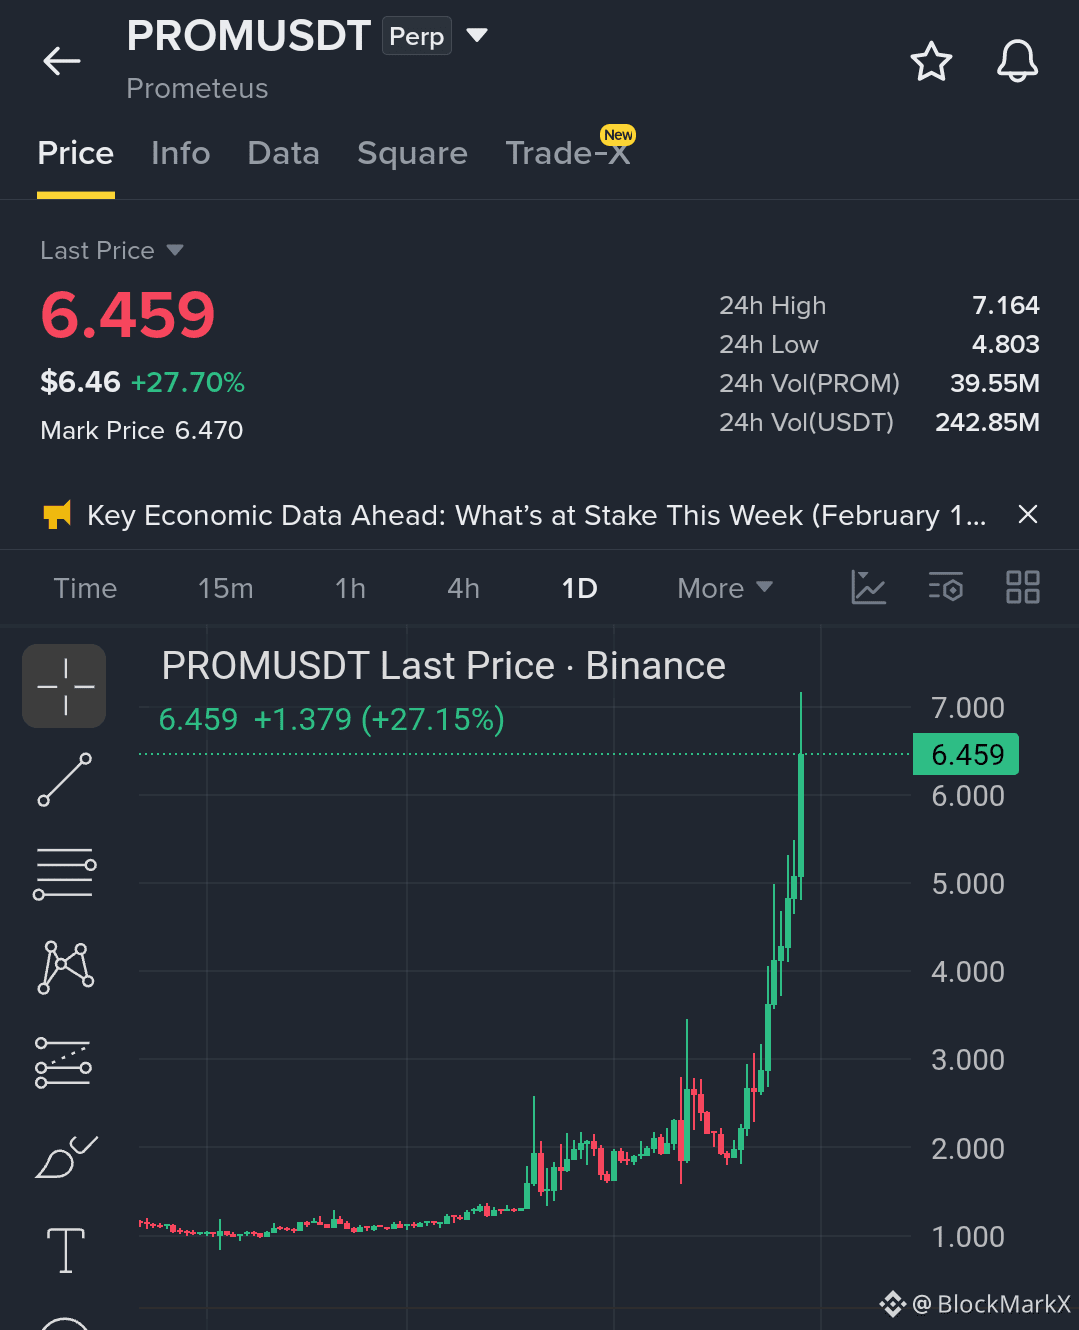1079x1330 pixels.
Task: Pick the Fibonacci retracement tool
Action: [64, 1062]
